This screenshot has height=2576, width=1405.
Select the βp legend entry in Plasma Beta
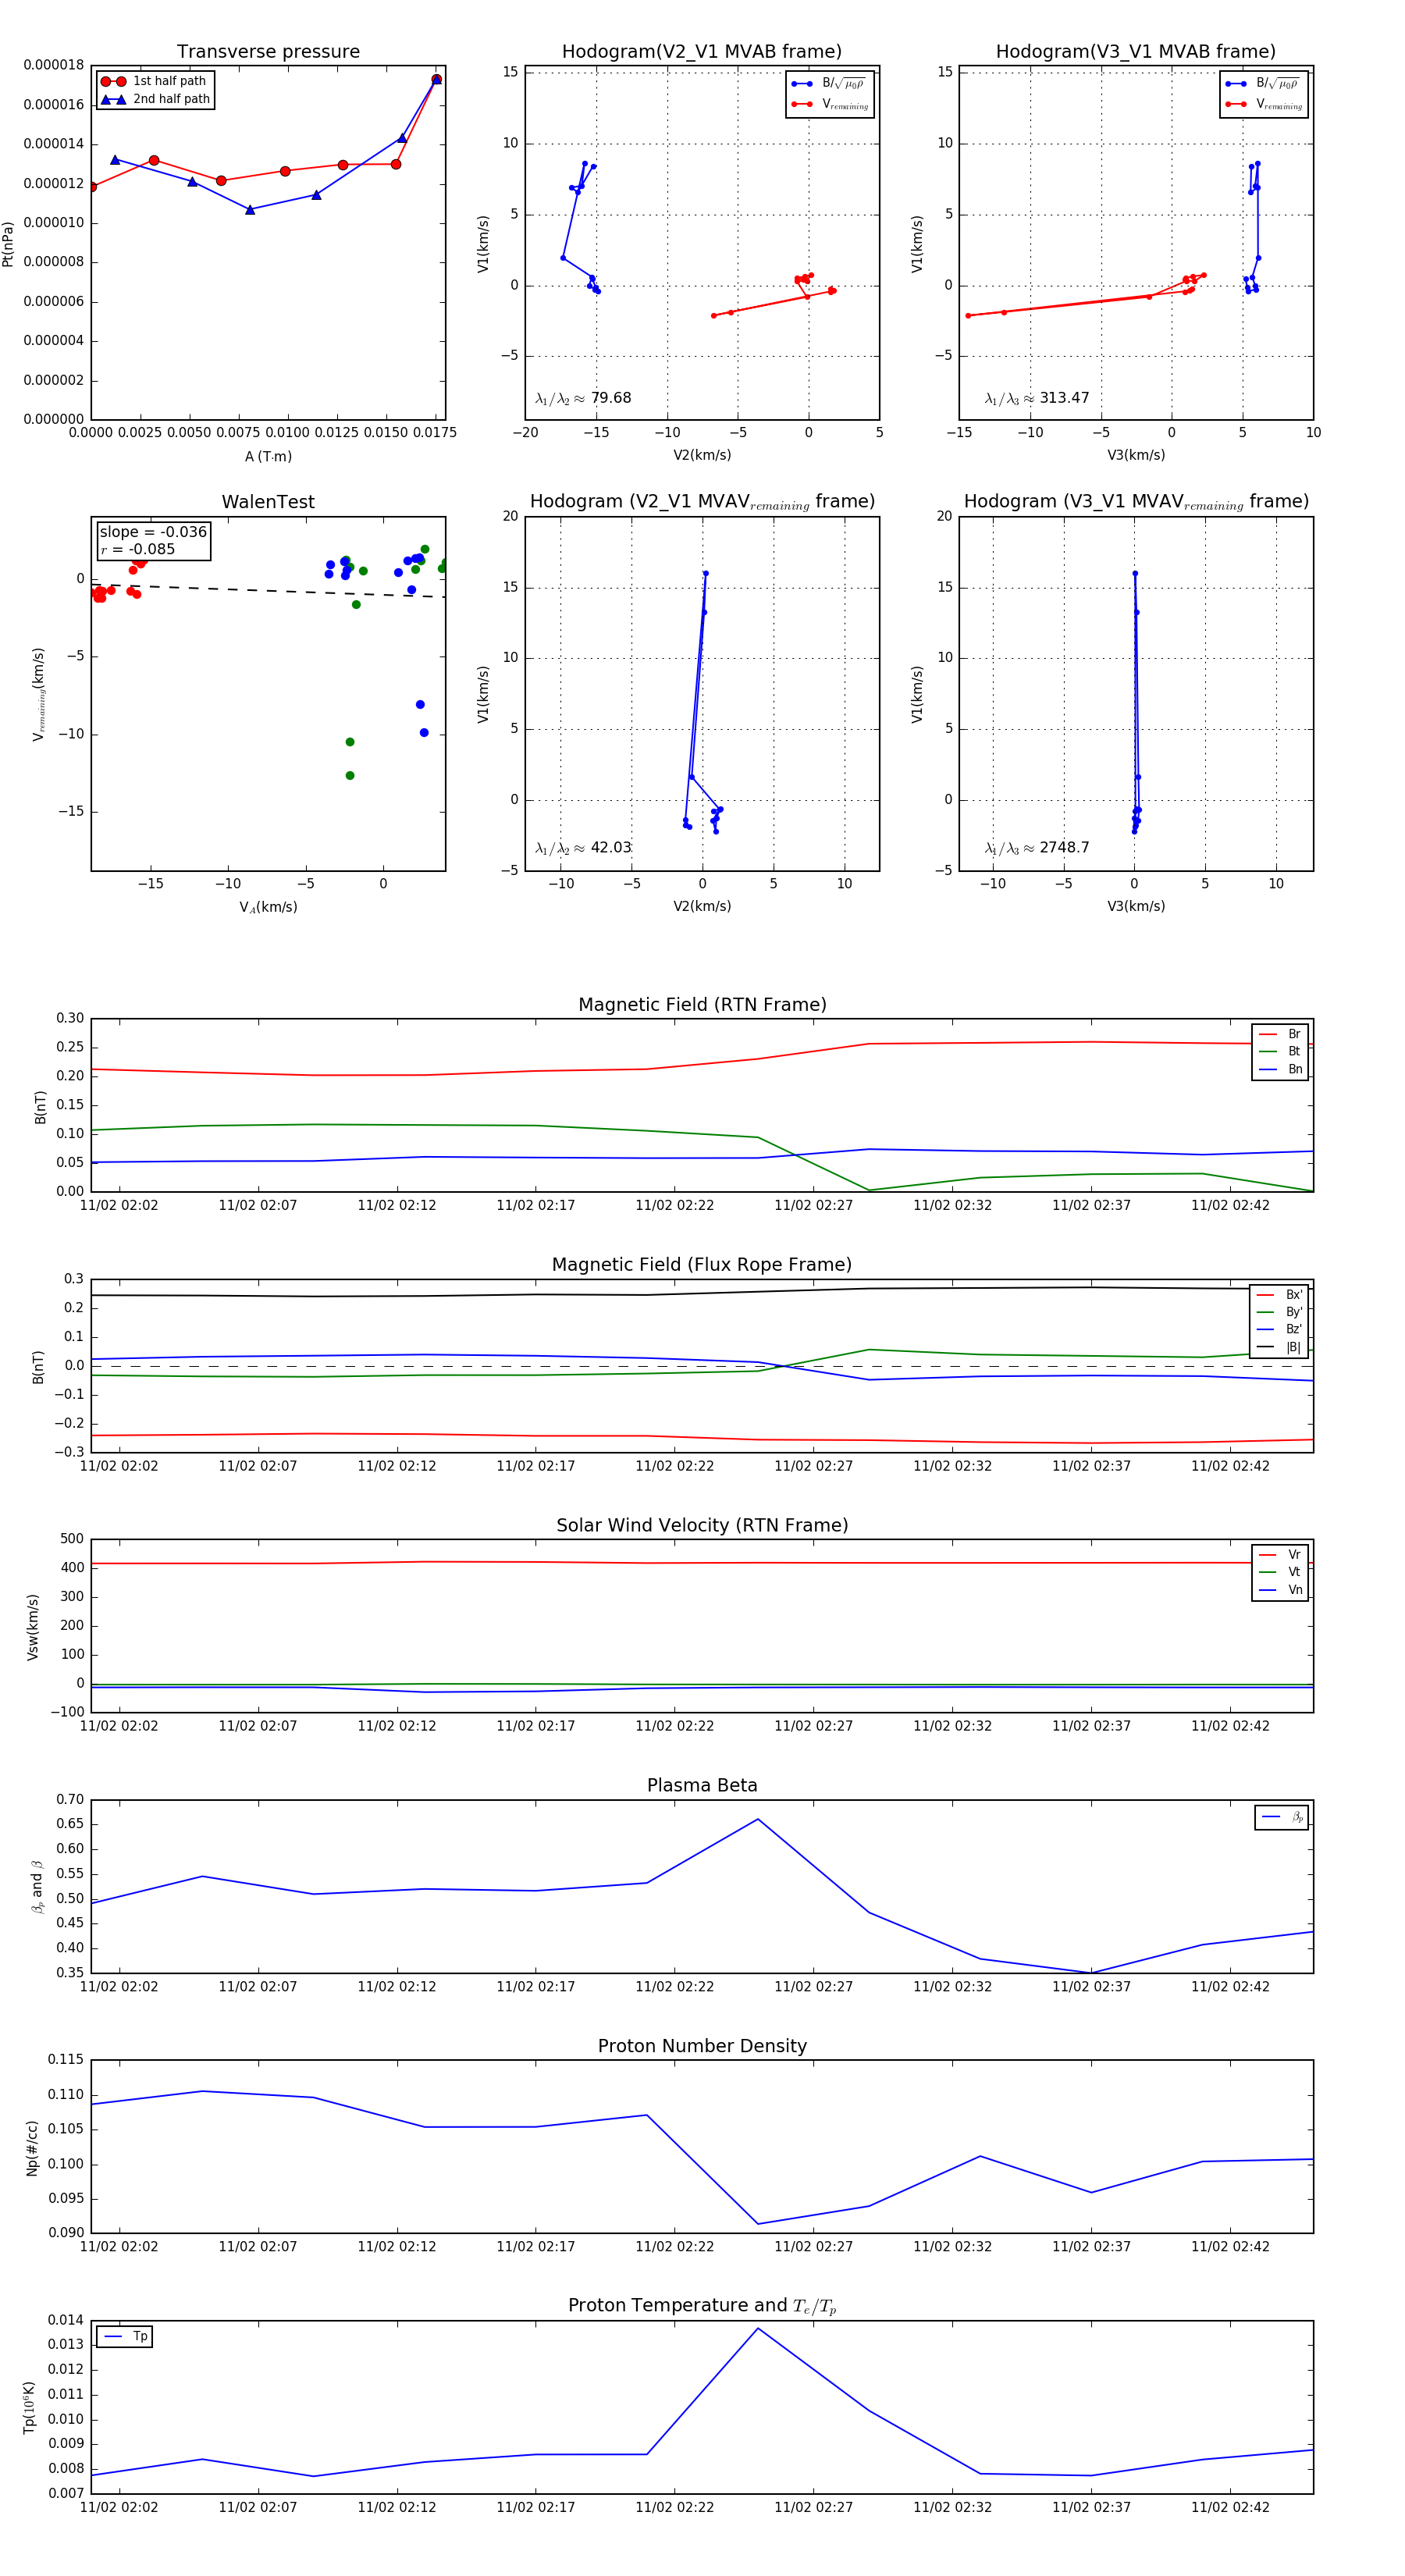coord(1282,1818)
